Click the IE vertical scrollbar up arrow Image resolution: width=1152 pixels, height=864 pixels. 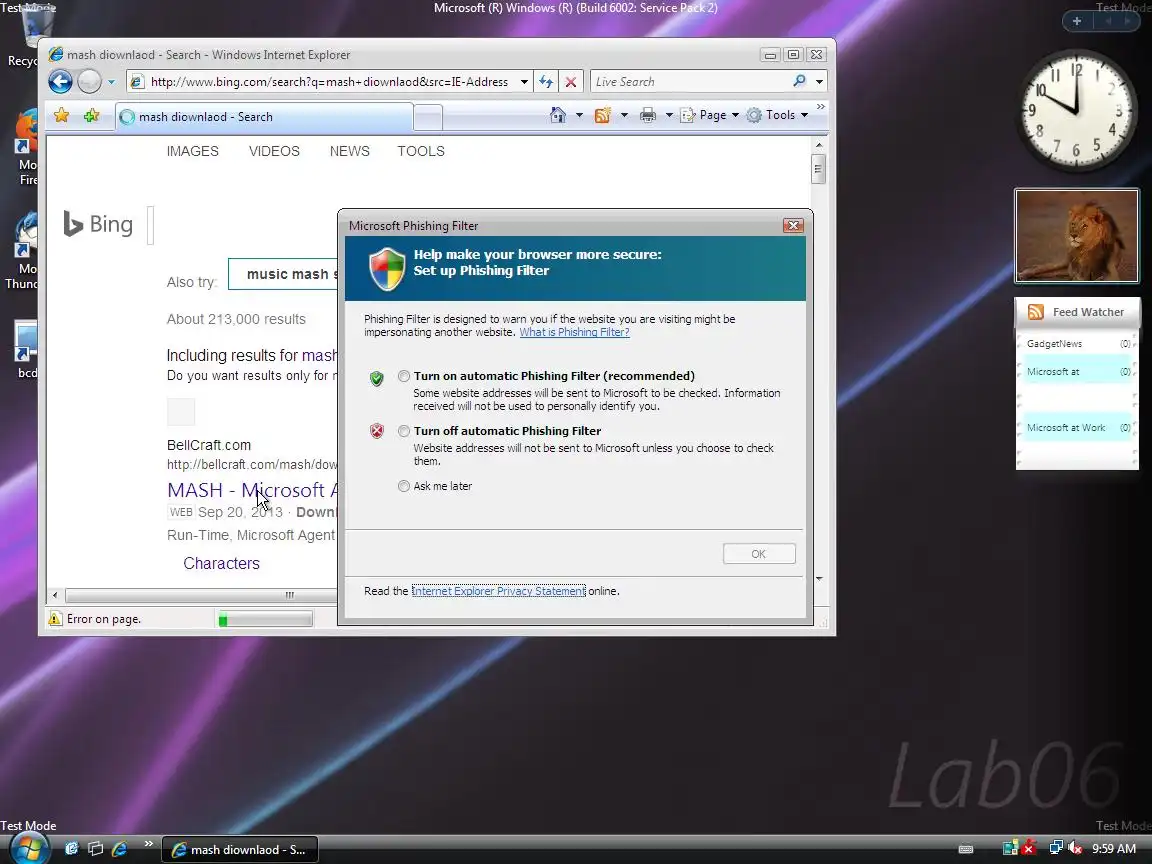coord(818,145)
